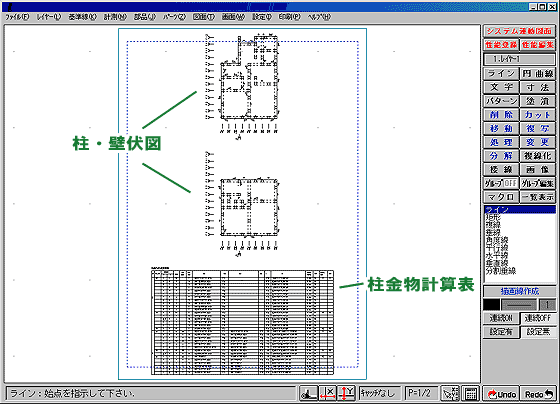Screen dimensions: 560x404
Task: Open the ファイル(F) menu
Action: point(17,17)
